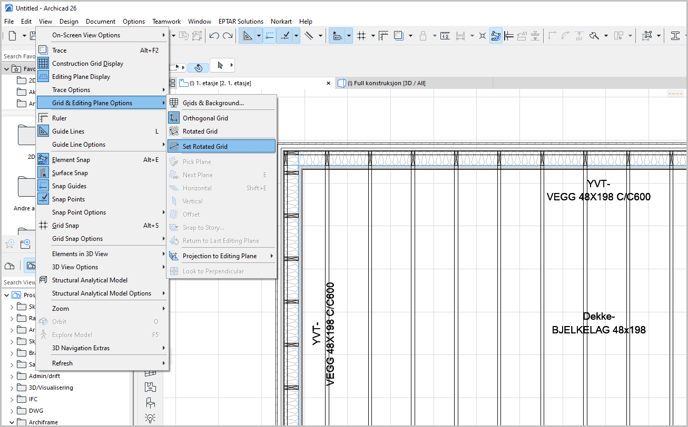
Task: Toggle the Element Snap toolbar icon
Action: [x=496, y=36]
